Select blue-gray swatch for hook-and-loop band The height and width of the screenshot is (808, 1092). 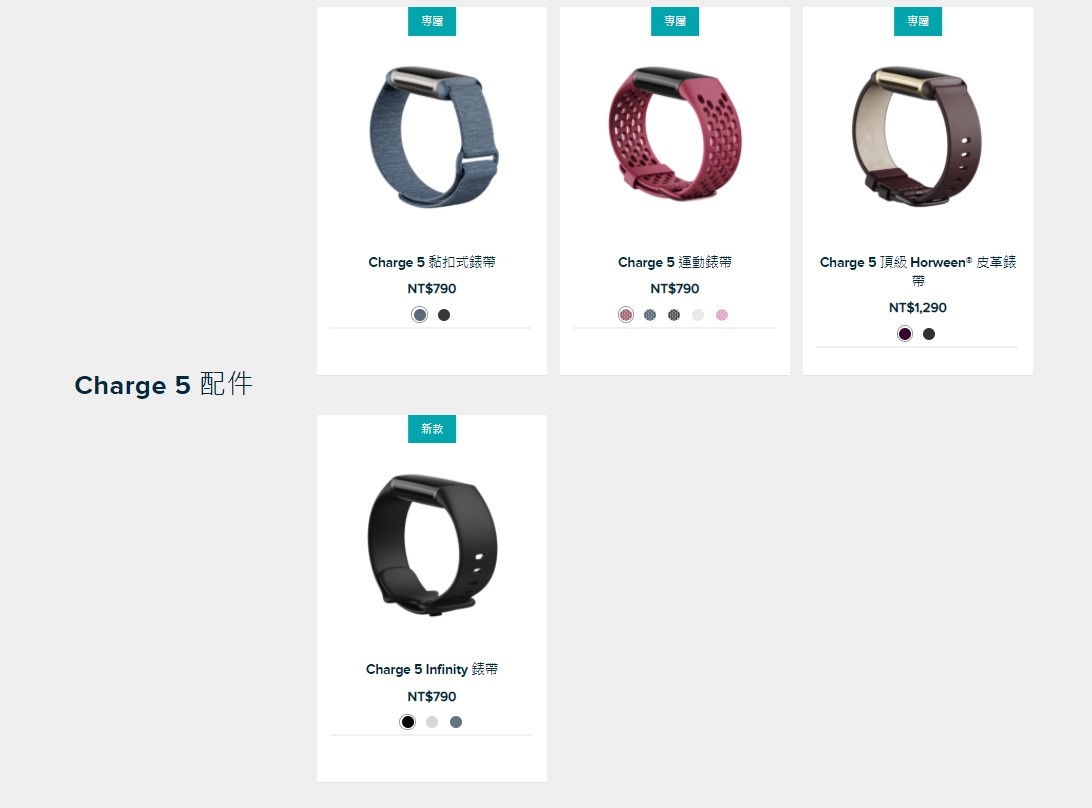(419, 315)
